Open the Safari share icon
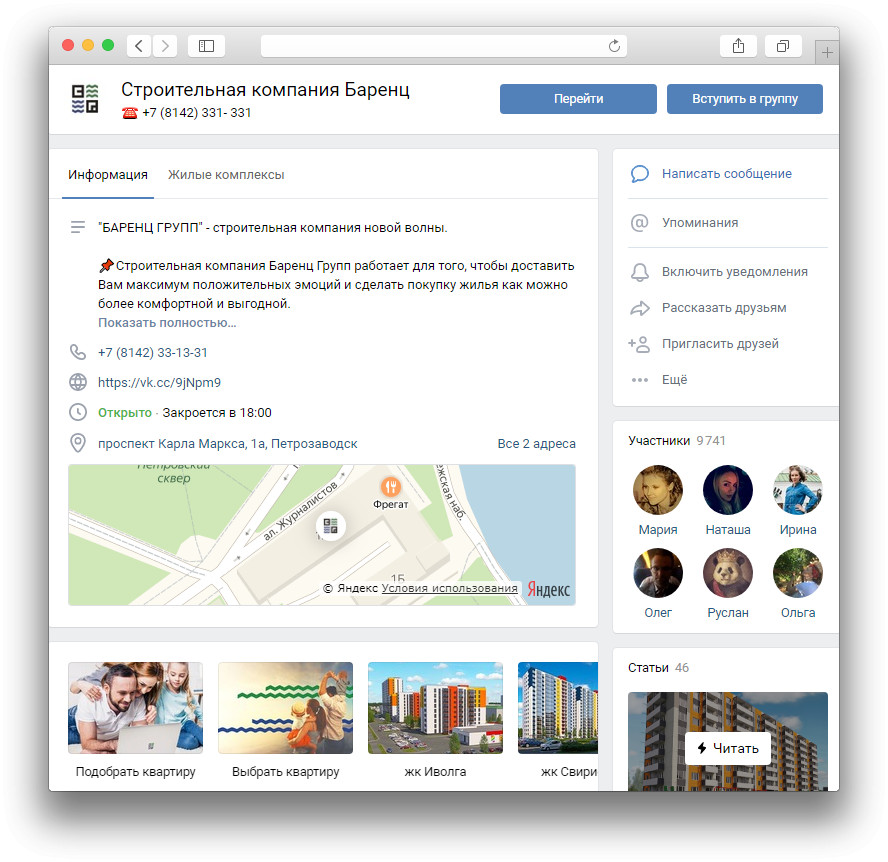Screen dimensions: 888x862 point(738,46)
